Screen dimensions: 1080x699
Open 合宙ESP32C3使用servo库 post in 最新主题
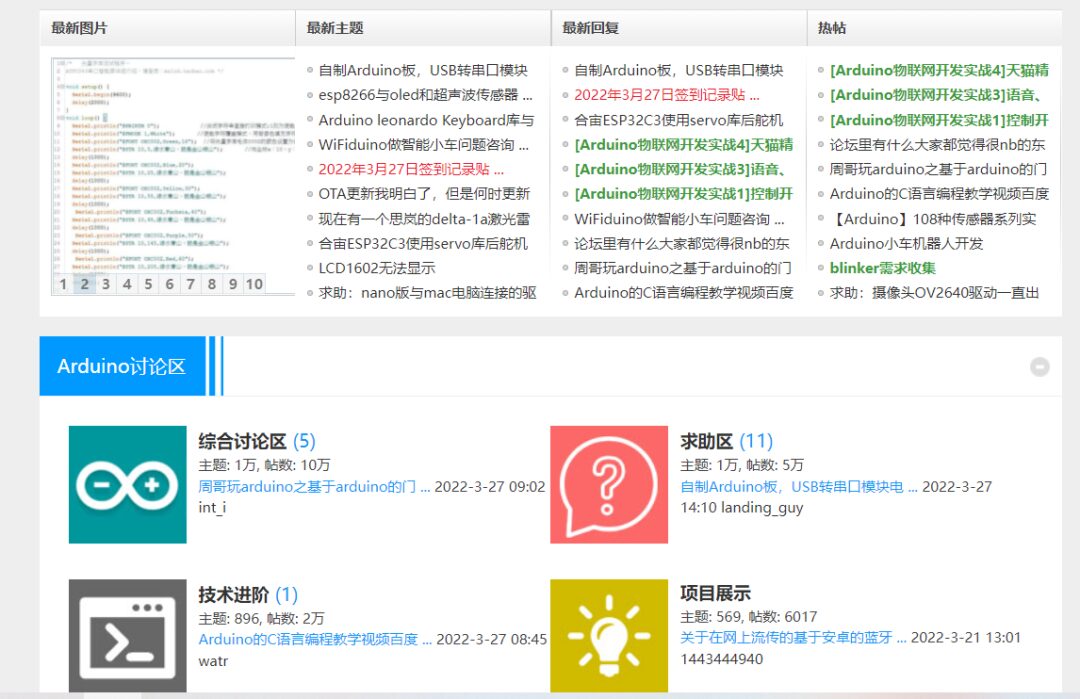[423, 243]
